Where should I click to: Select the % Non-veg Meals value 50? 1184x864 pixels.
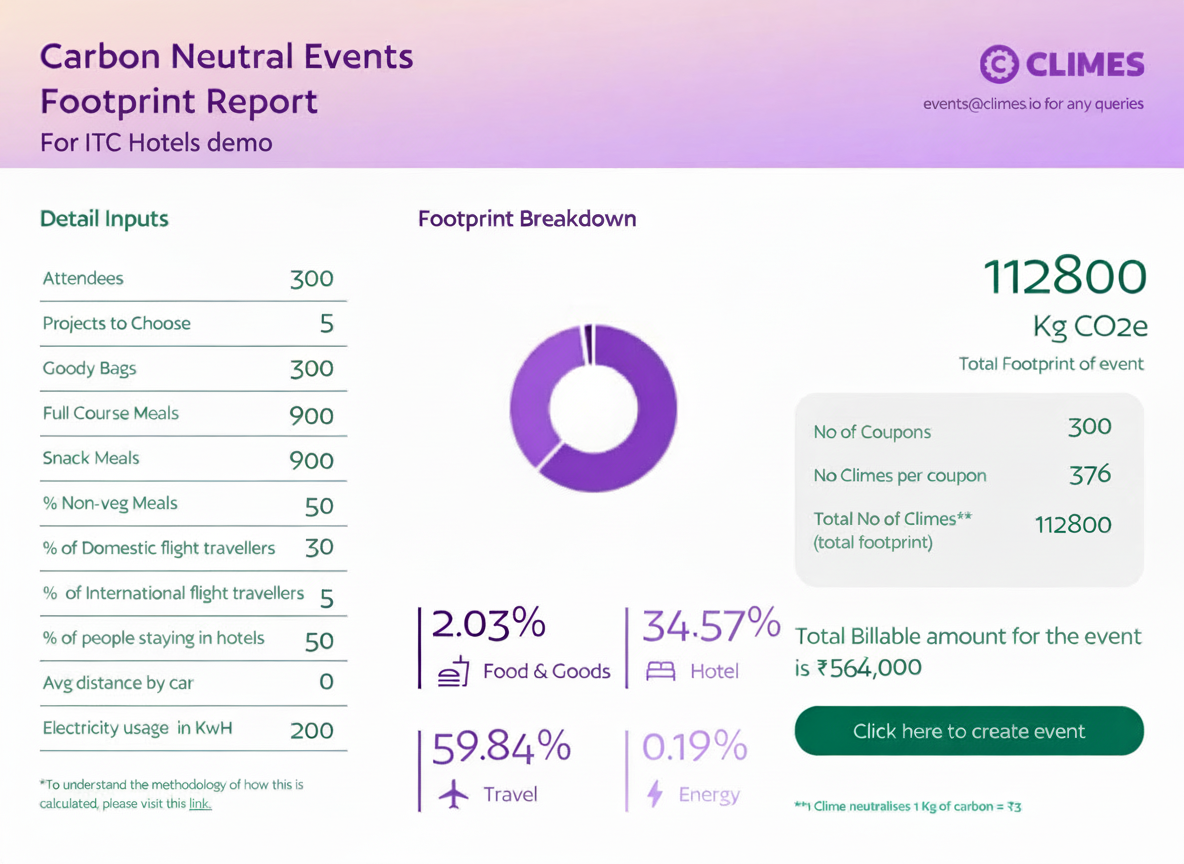(319, 506)
